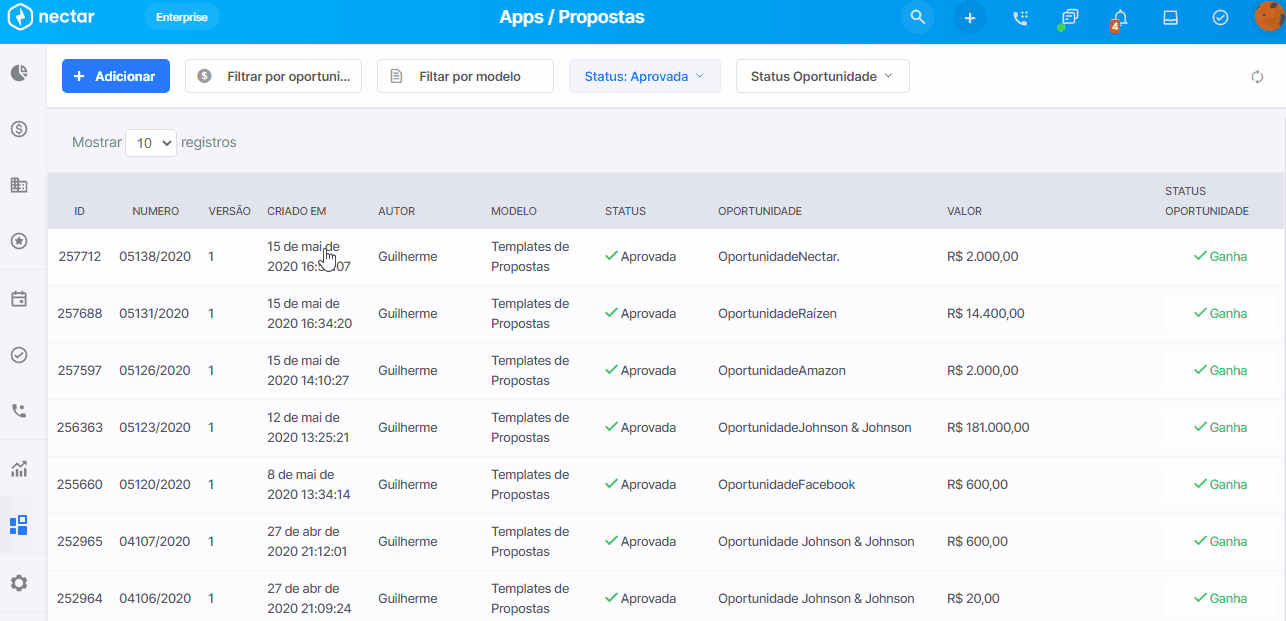Open the phone calls icon in sidebar
1286x621 pixels.
(x=19, y=411)
